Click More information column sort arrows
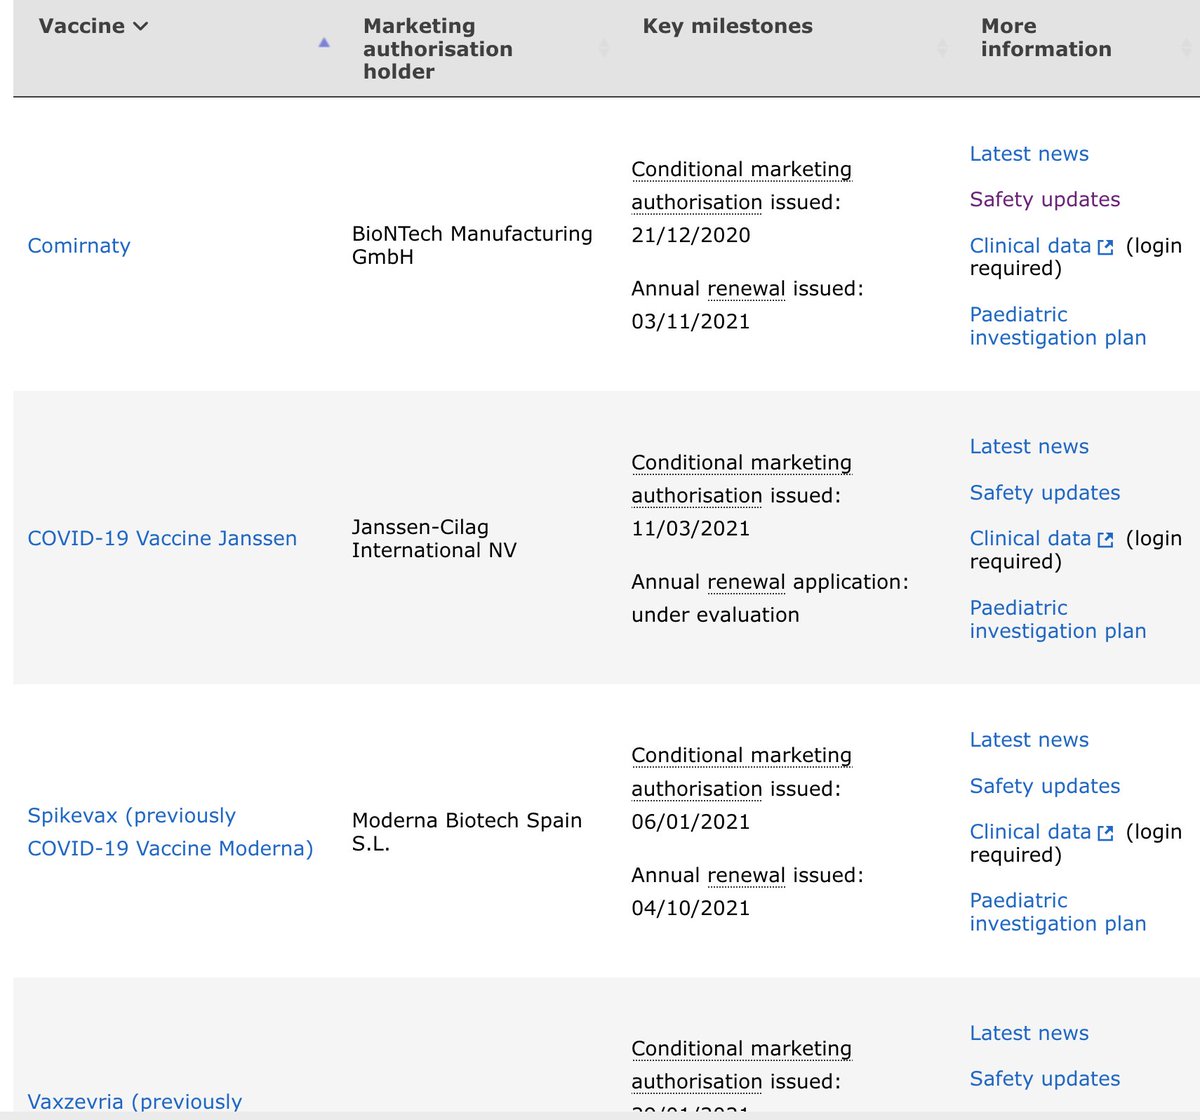 click(x=1187, y=48)
